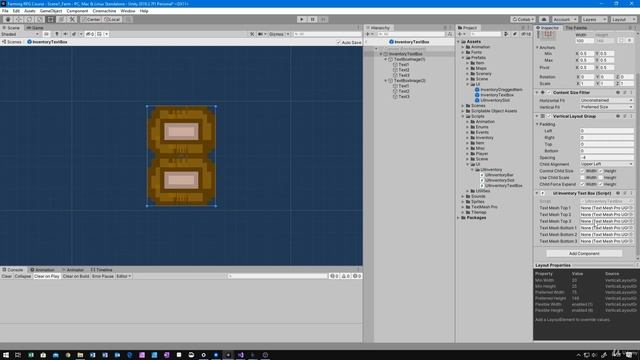Pause the game with the pause button
Screen dimensions: 640x360
pos(313,19)
